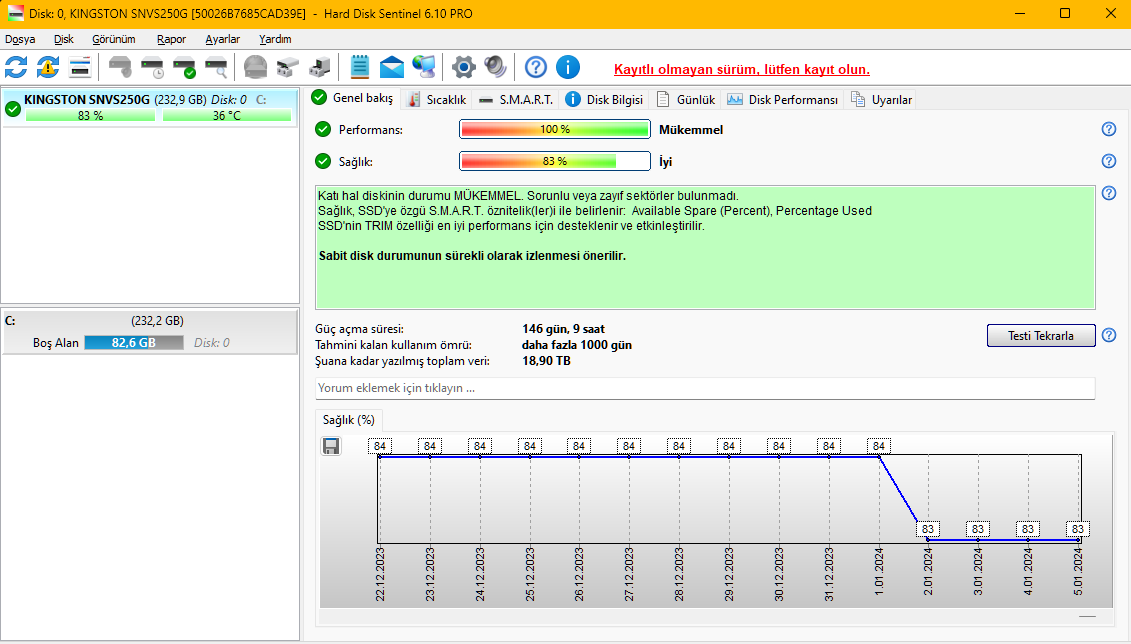This screenshot has width=1131, height=644.
Task: Open the Rapor menu
Action: click(x=171, y=39)
